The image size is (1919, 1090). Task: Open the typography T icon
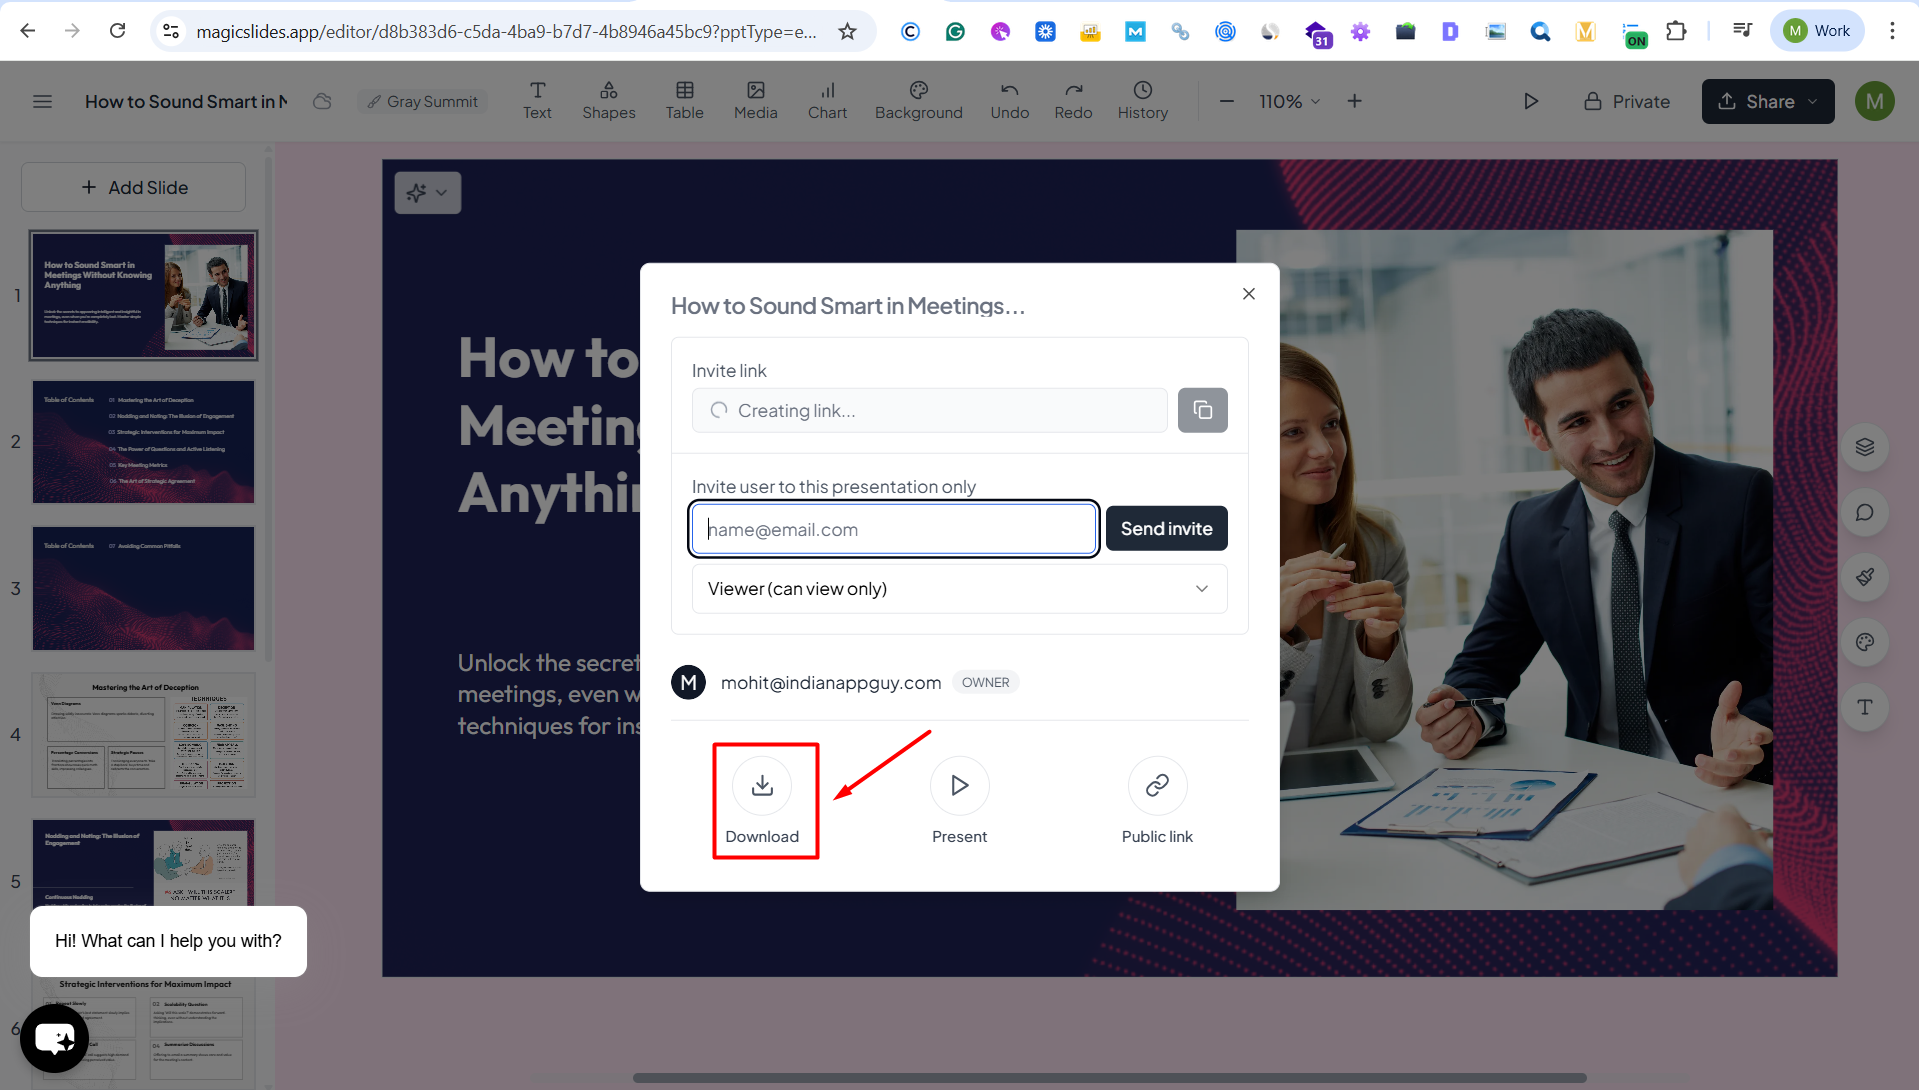[x=1865, y=707]
